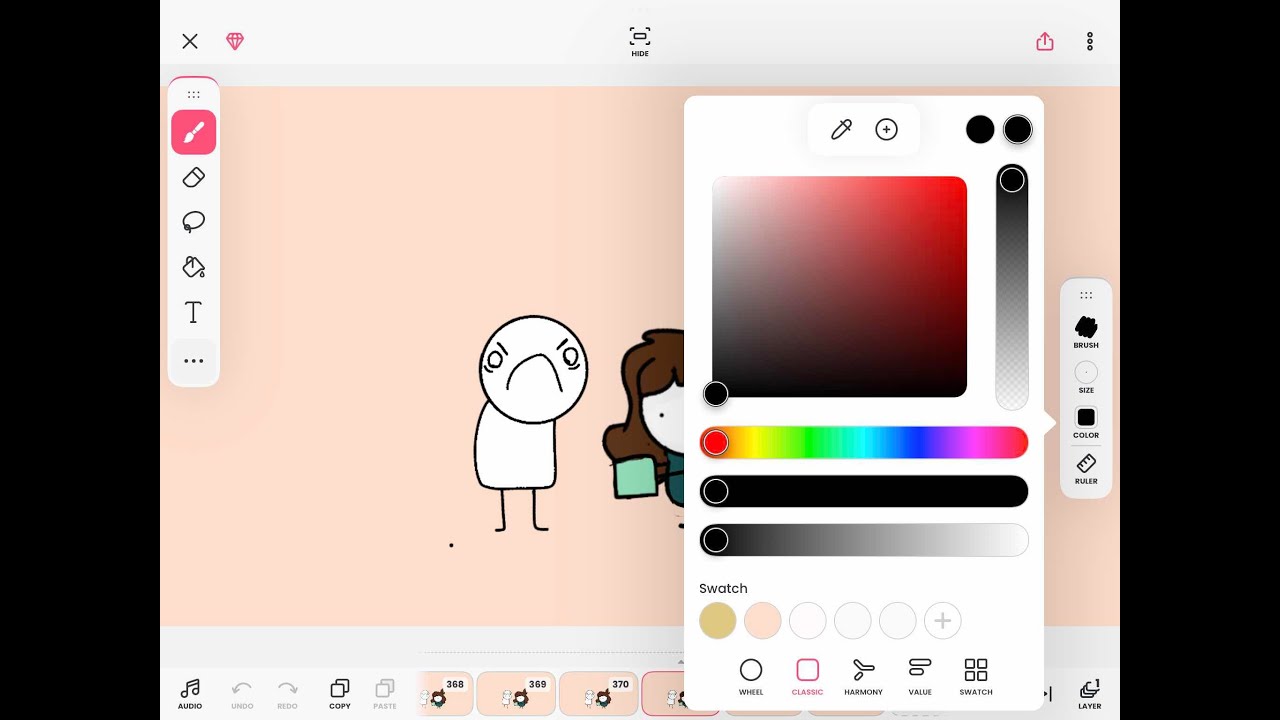Switch to Swatch color mode
The image size is (1280, 720).
point(976,677)
